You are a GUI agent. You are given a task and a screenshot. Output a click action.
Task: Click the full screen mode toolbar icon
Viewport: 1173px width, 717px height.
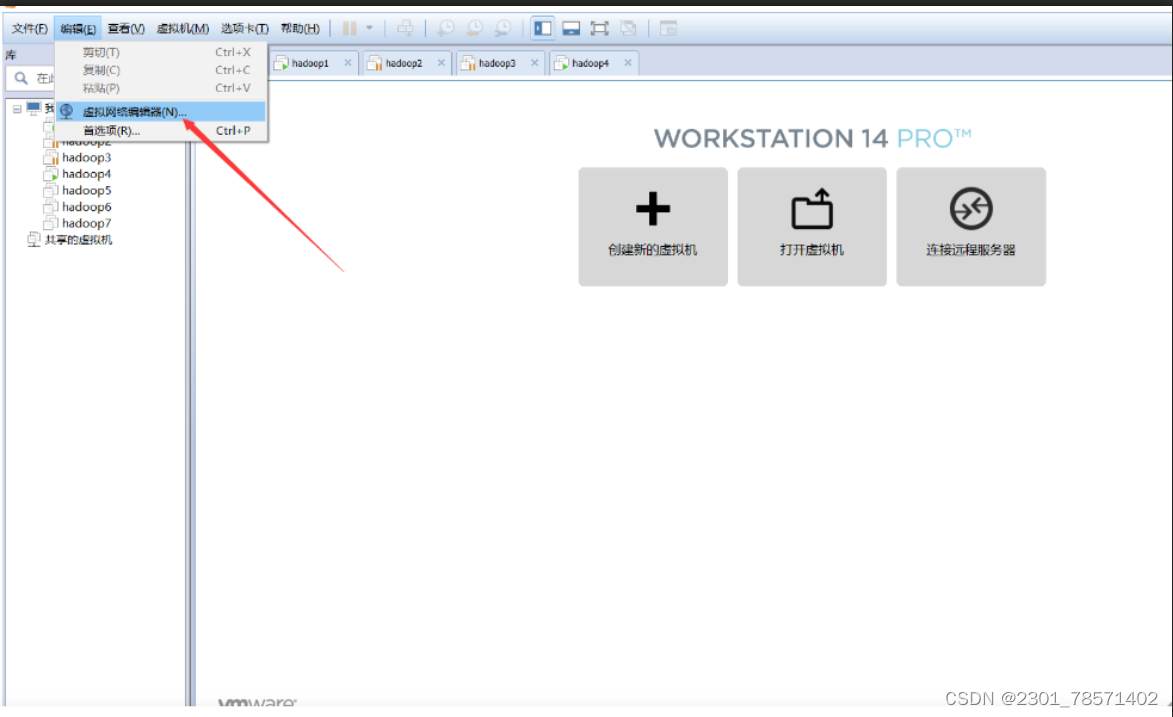coord(599,28)
